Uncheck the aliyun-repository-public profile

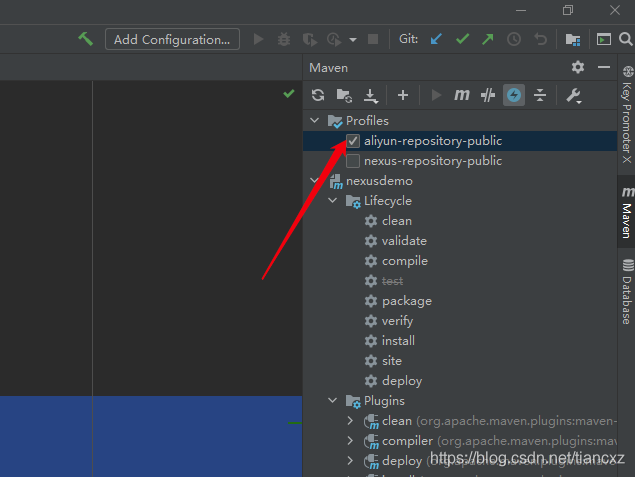353,141
